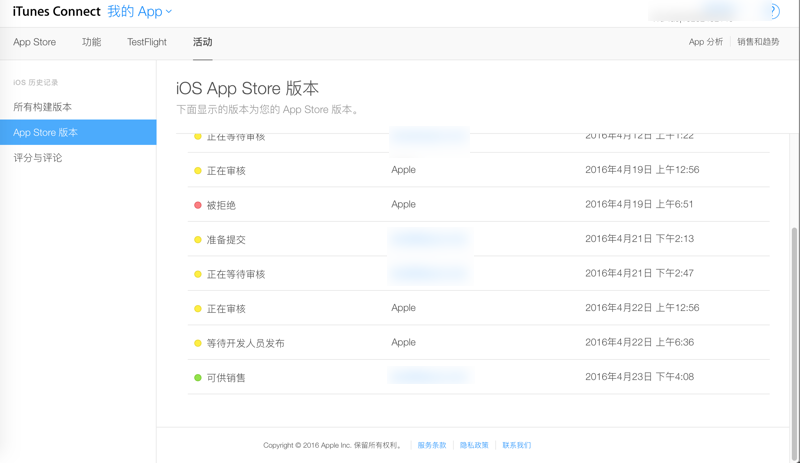The width and height of the screenshot is (800, 463).
Task: Click the green 可供销售 status dot
Action: point(198,378)
